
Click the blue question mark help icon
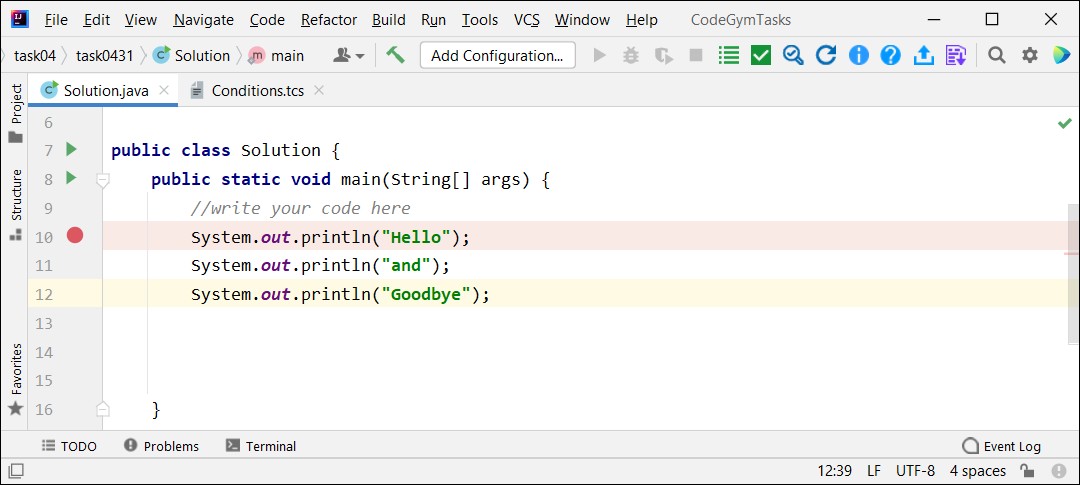(891, 55)
